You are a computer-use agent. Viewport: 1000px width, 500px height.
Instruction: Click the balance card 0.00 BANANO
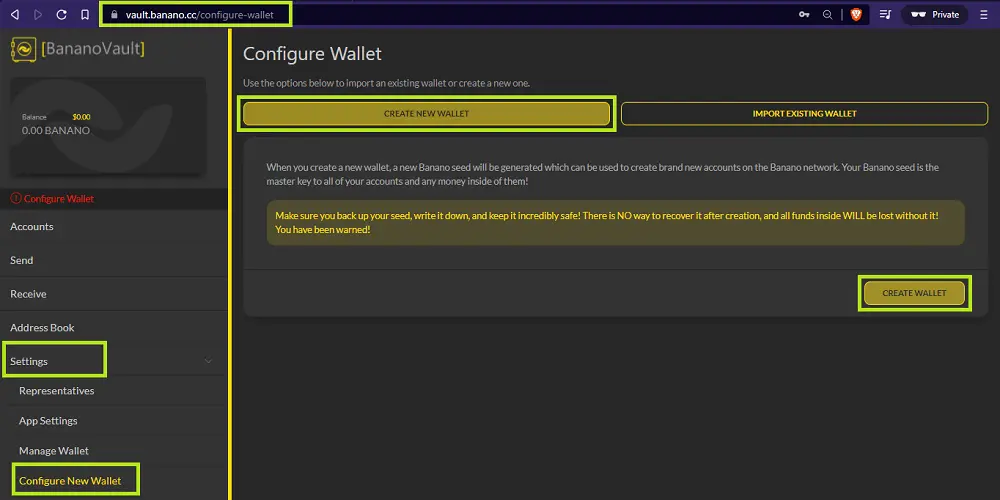(x=108, y=127)
